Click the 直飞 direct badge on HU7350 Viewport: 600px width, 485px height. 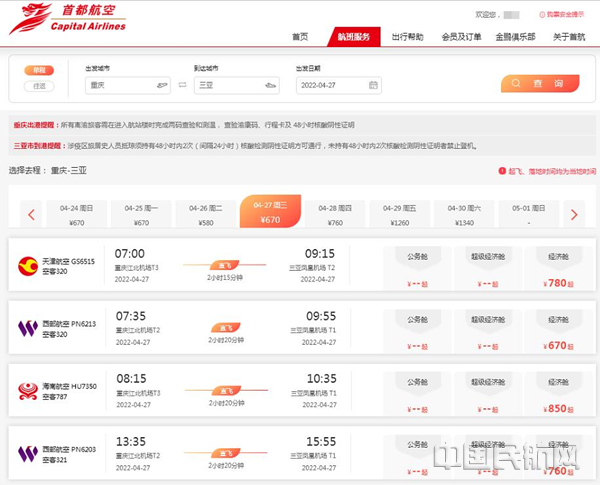pyautogui.click(x=226, y=391)
